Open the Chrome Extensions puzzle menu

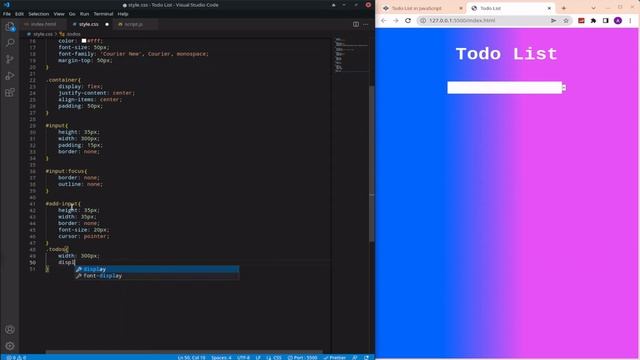click(x=593, y=20)
